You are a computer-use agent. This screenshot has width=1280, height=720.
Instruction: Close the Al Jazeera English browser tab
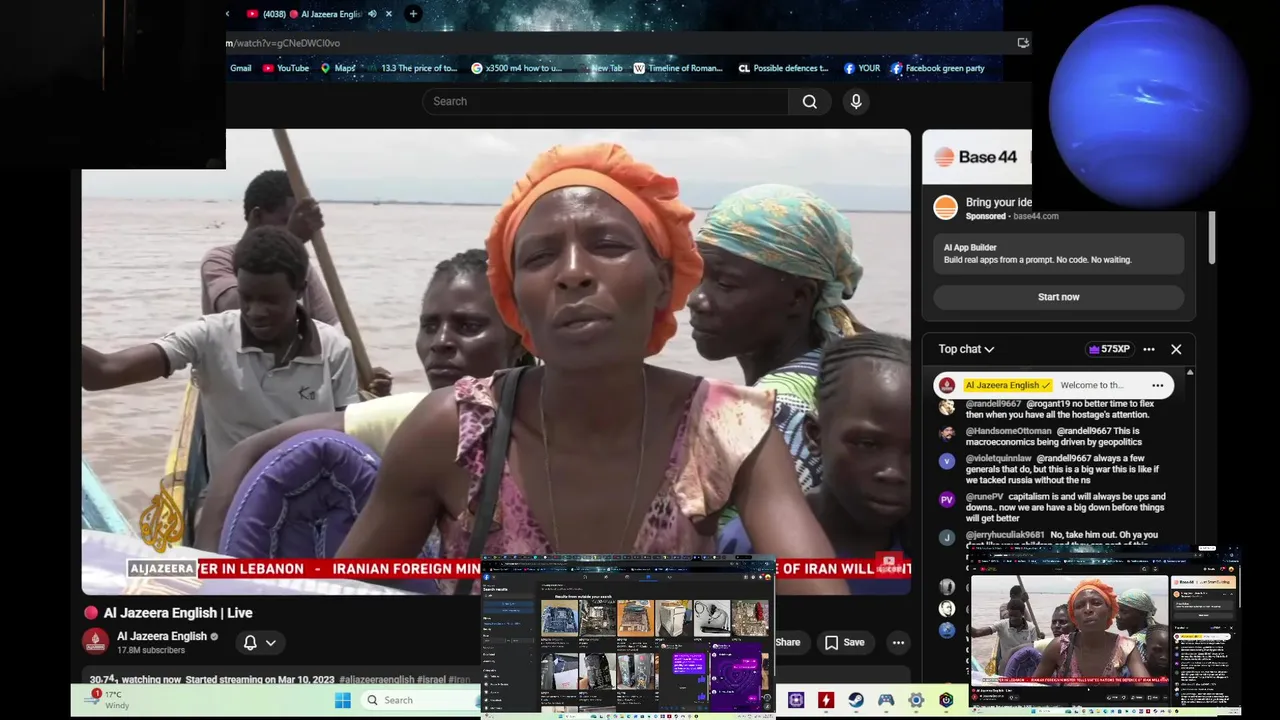tap(389, 14)
